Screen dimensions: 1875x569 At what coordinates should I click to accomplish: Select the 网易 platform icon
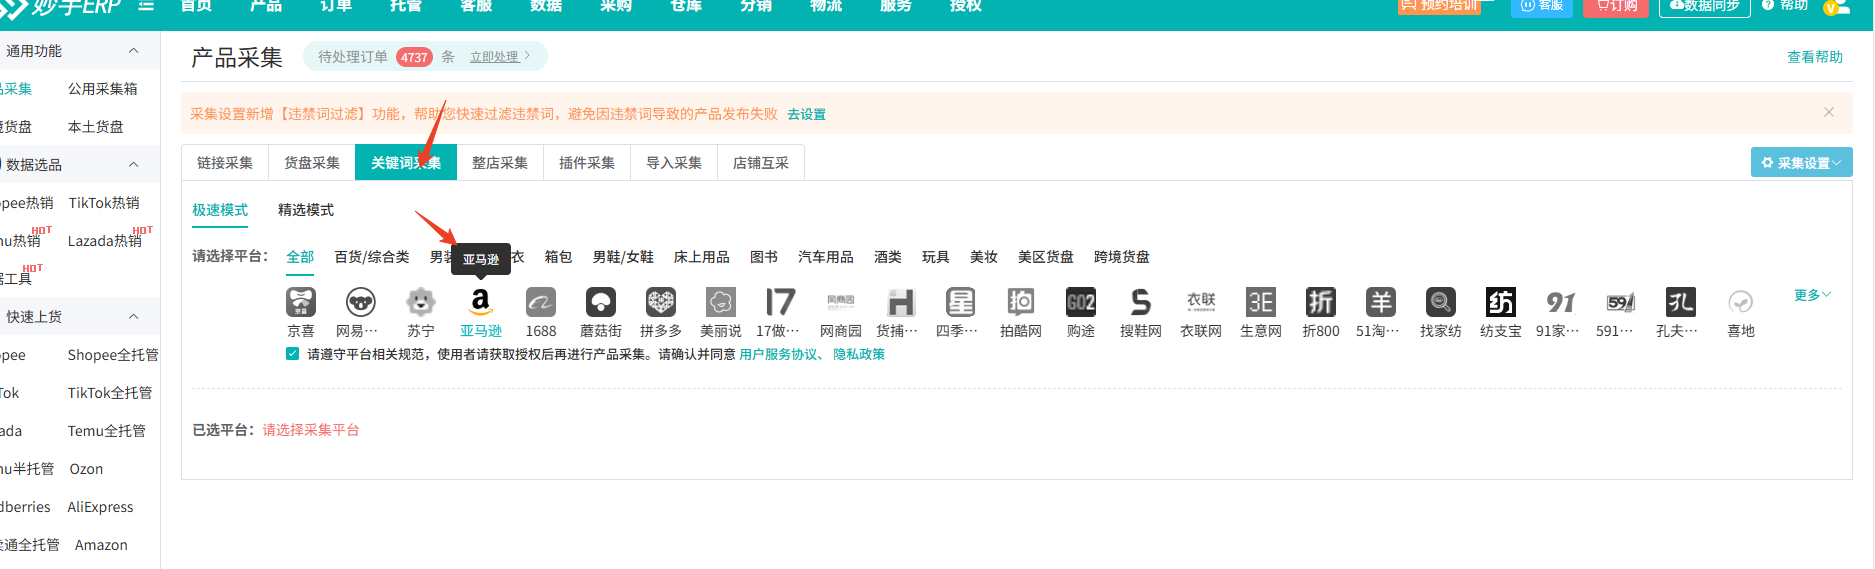tap(361, 302)
